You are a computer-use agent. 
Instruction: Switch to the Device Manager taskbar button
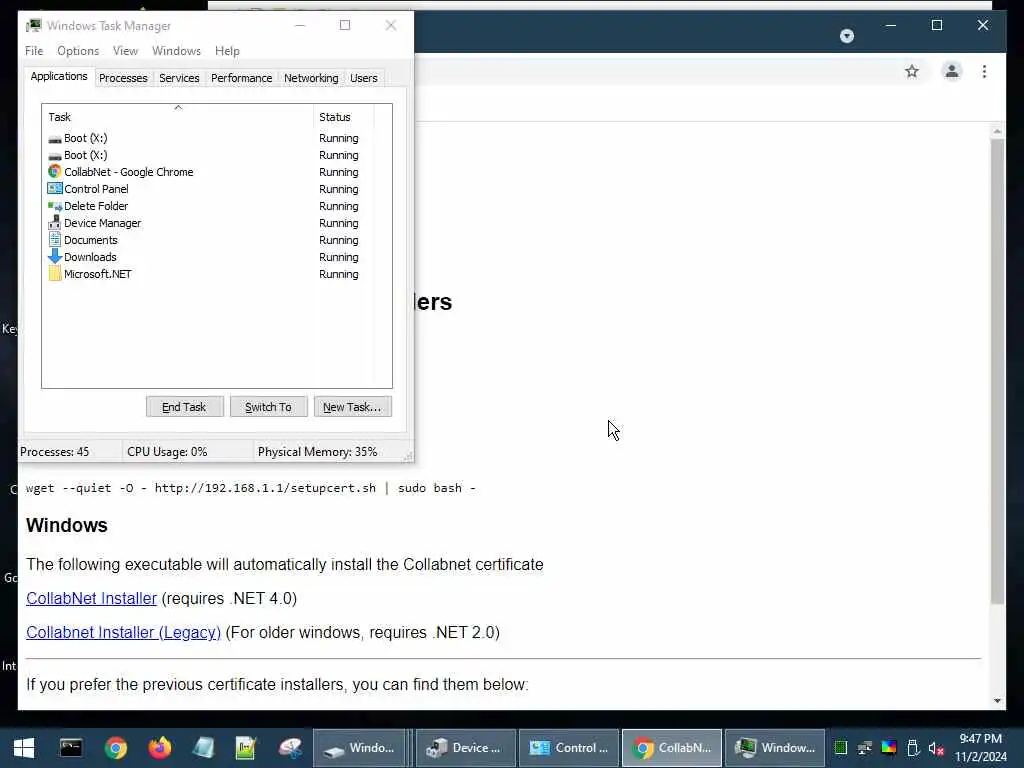tap(466, 748)
